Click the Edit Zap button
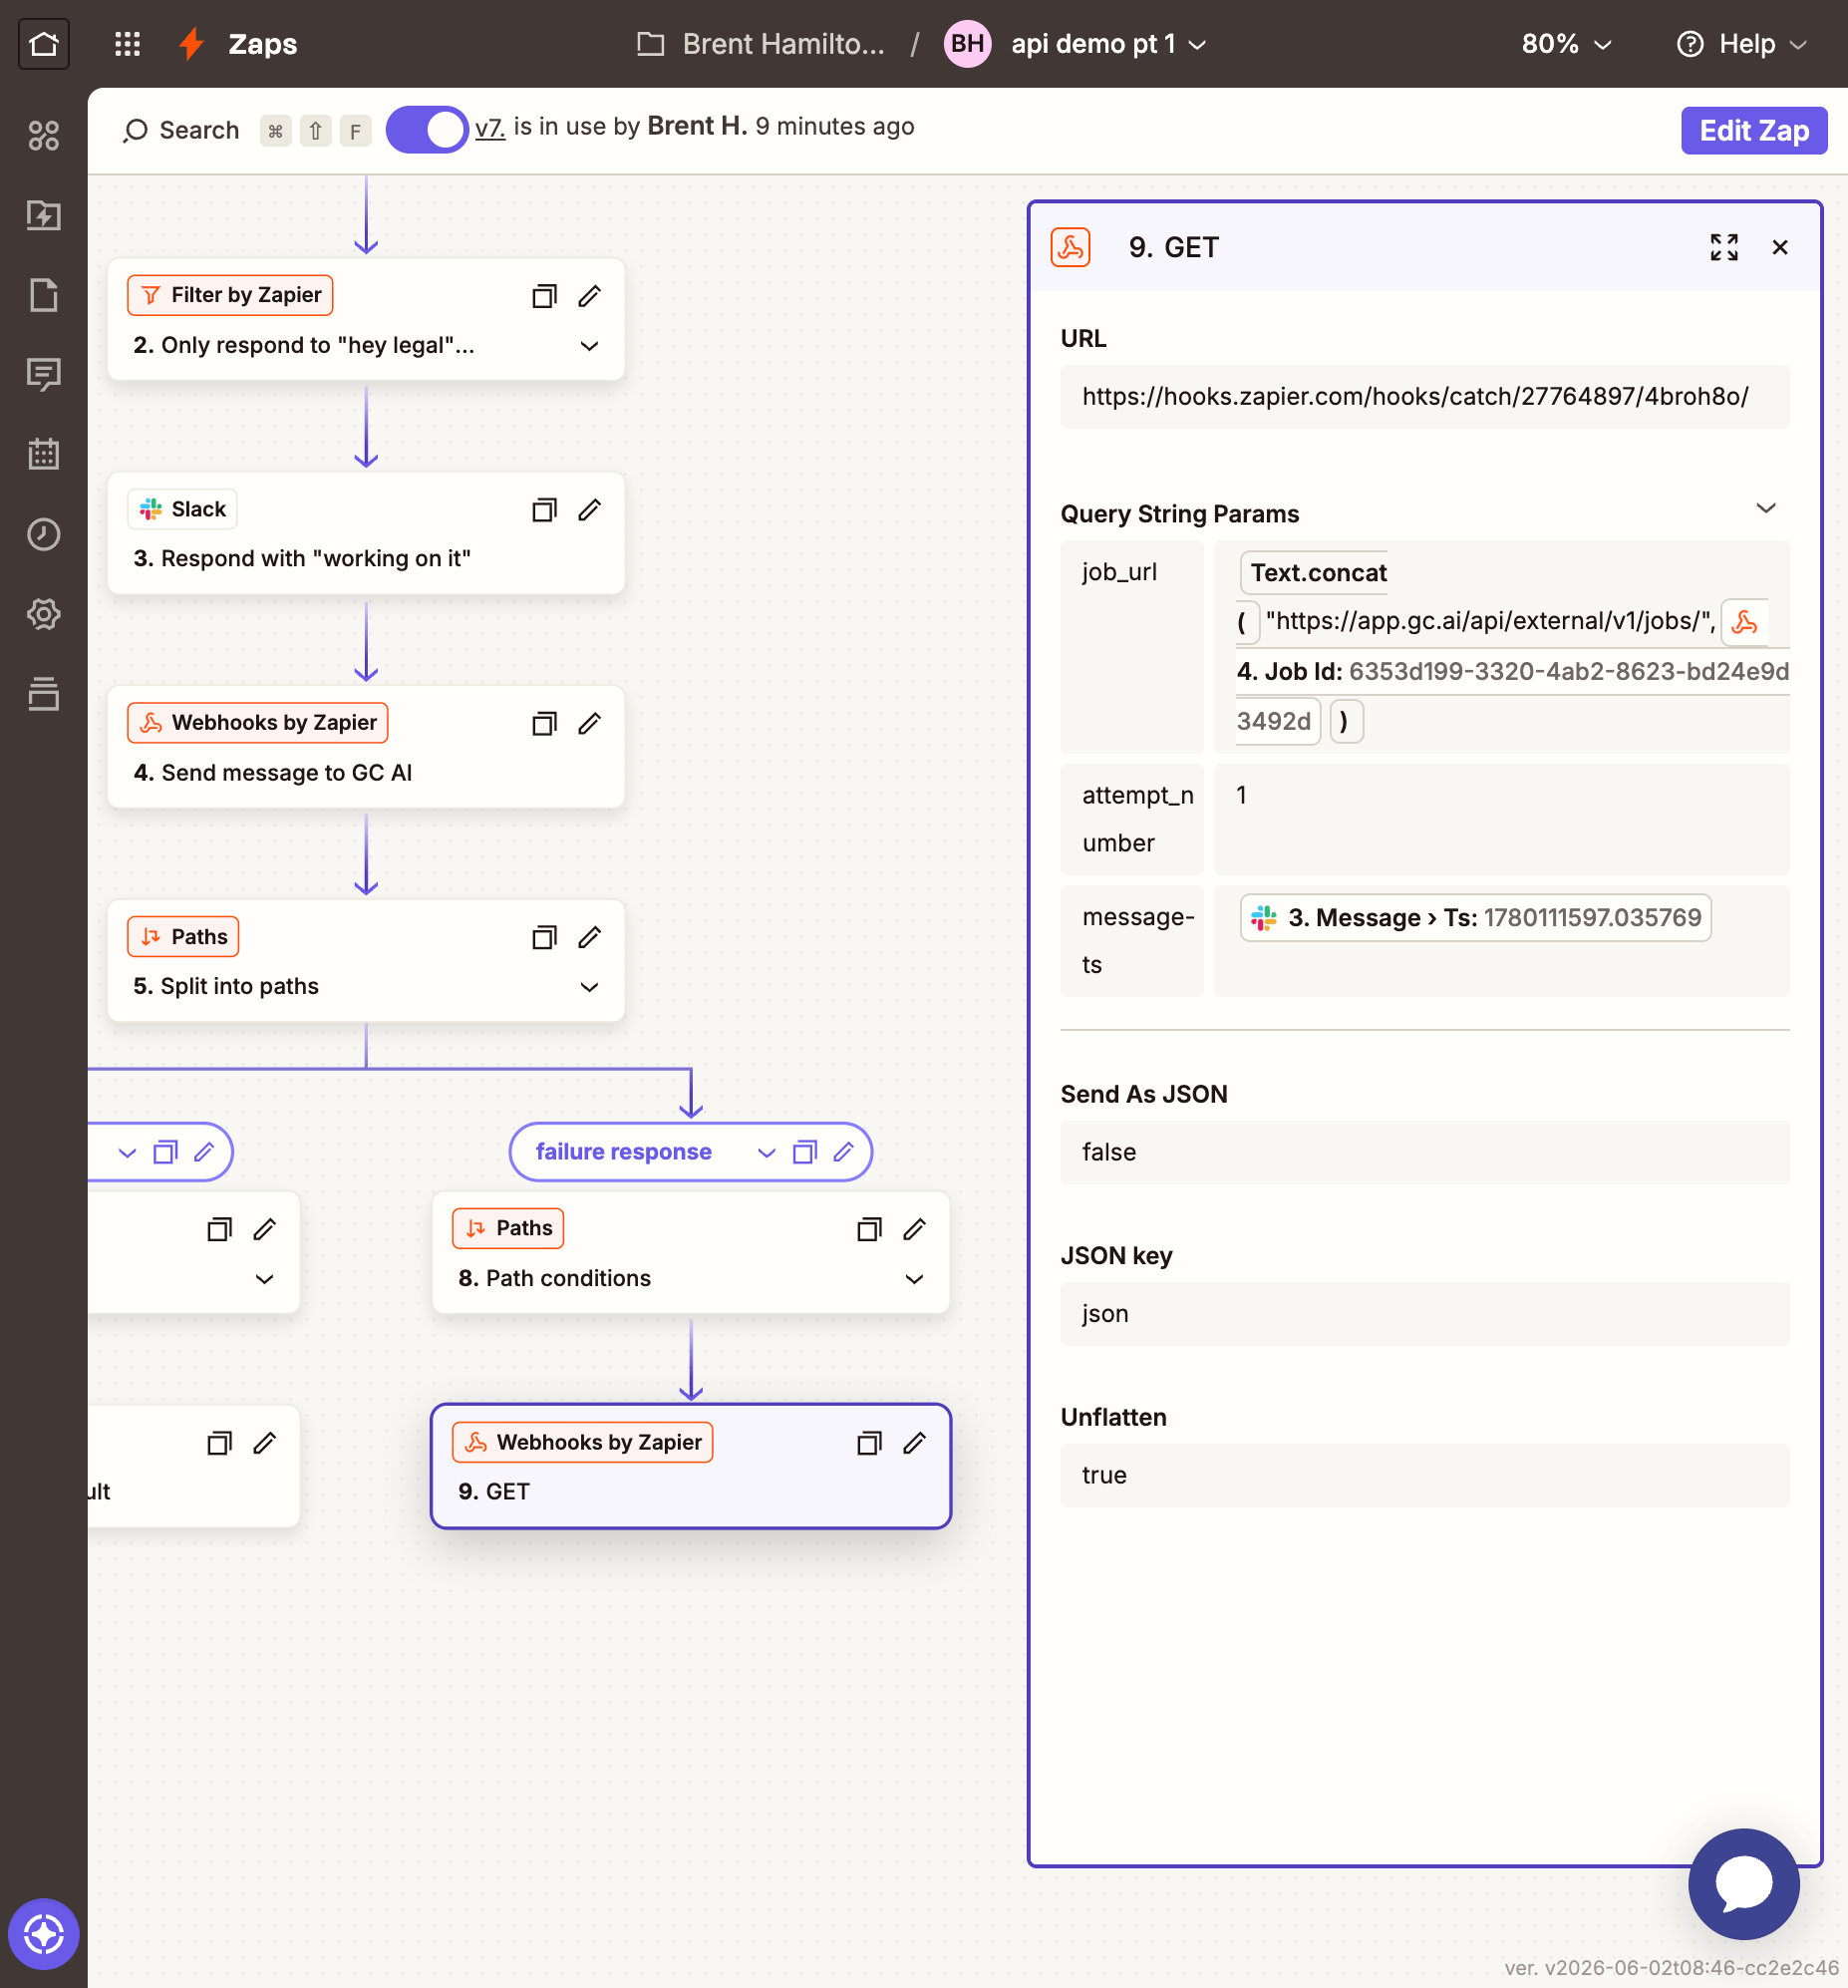1848x1988 pixels. click(x=1754, y=130)
